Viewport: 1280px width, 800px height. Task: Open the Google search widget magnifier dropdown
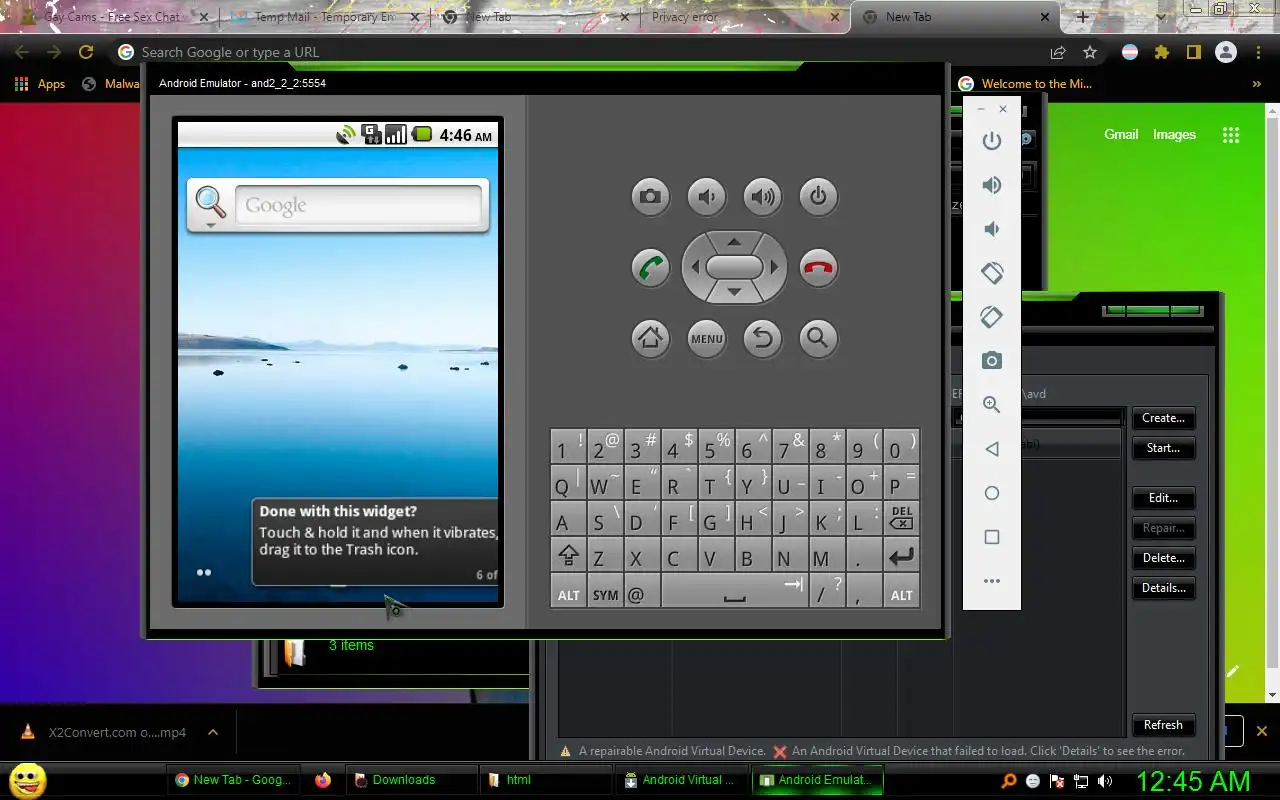pos(211,206)
